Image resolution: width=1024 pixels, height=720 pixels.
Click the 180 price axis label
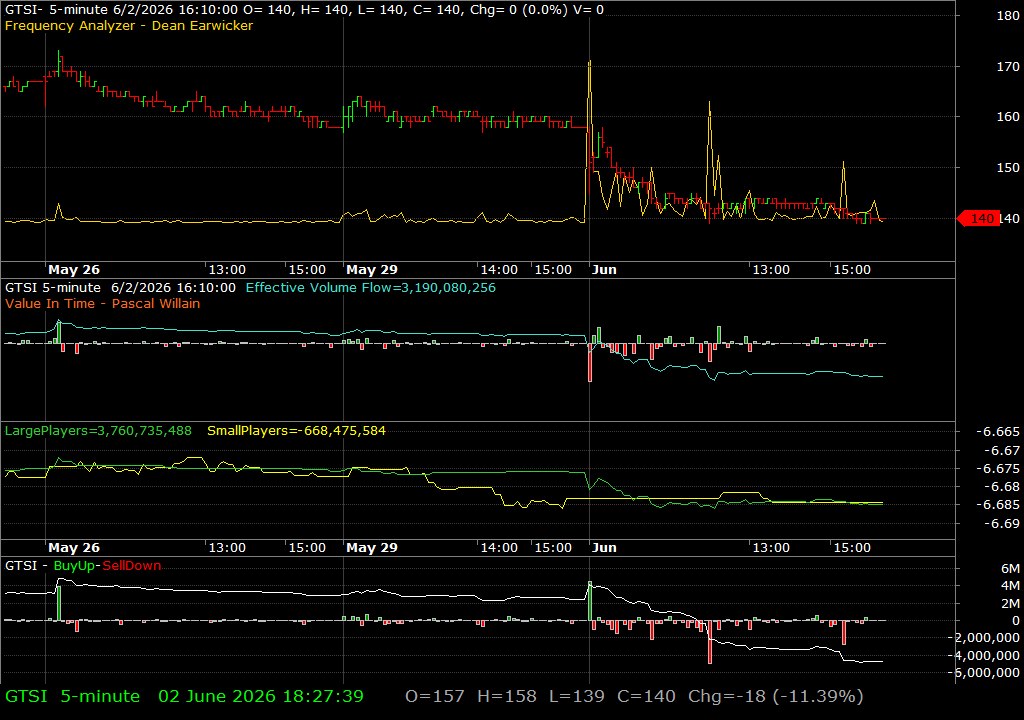(x=1008, y=16)
